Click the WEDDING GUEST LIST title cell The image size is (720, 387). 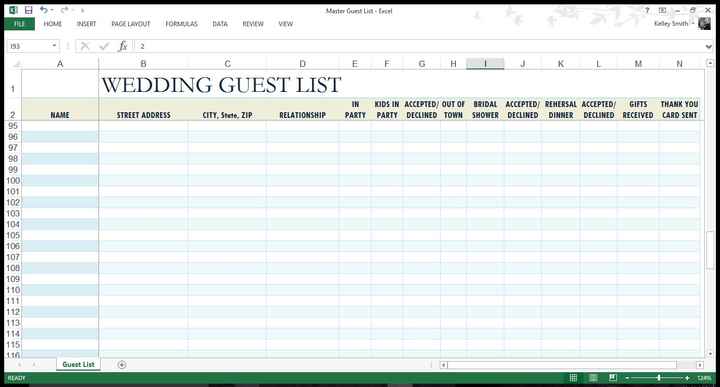tap(221, 85)
